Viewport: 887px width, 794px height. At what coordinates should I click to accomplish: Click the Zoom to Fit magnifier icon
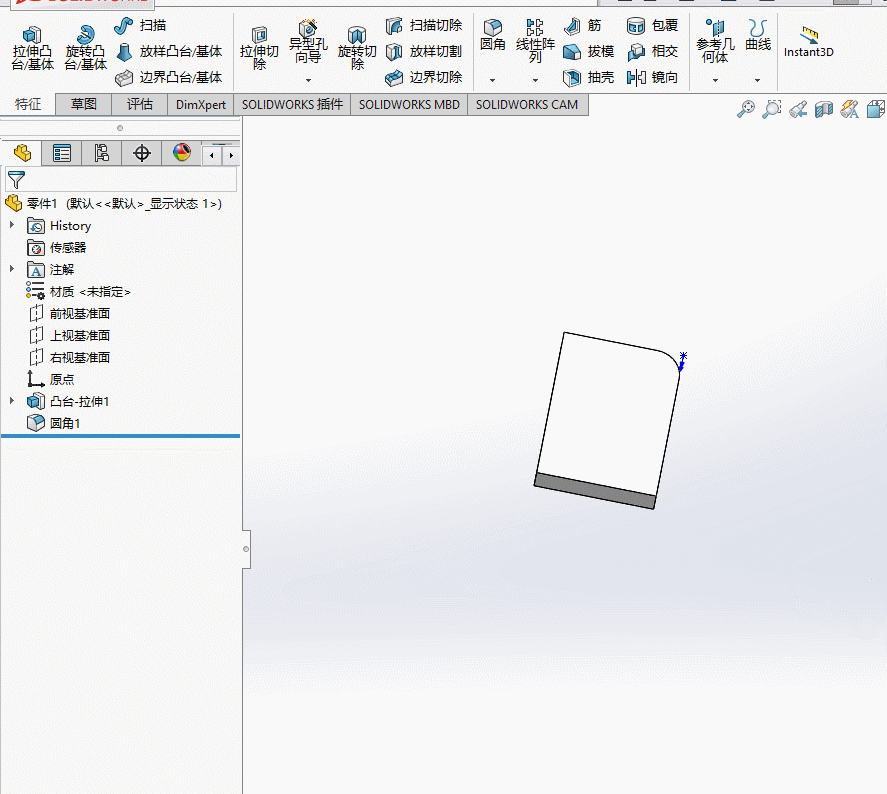[746, 109]
